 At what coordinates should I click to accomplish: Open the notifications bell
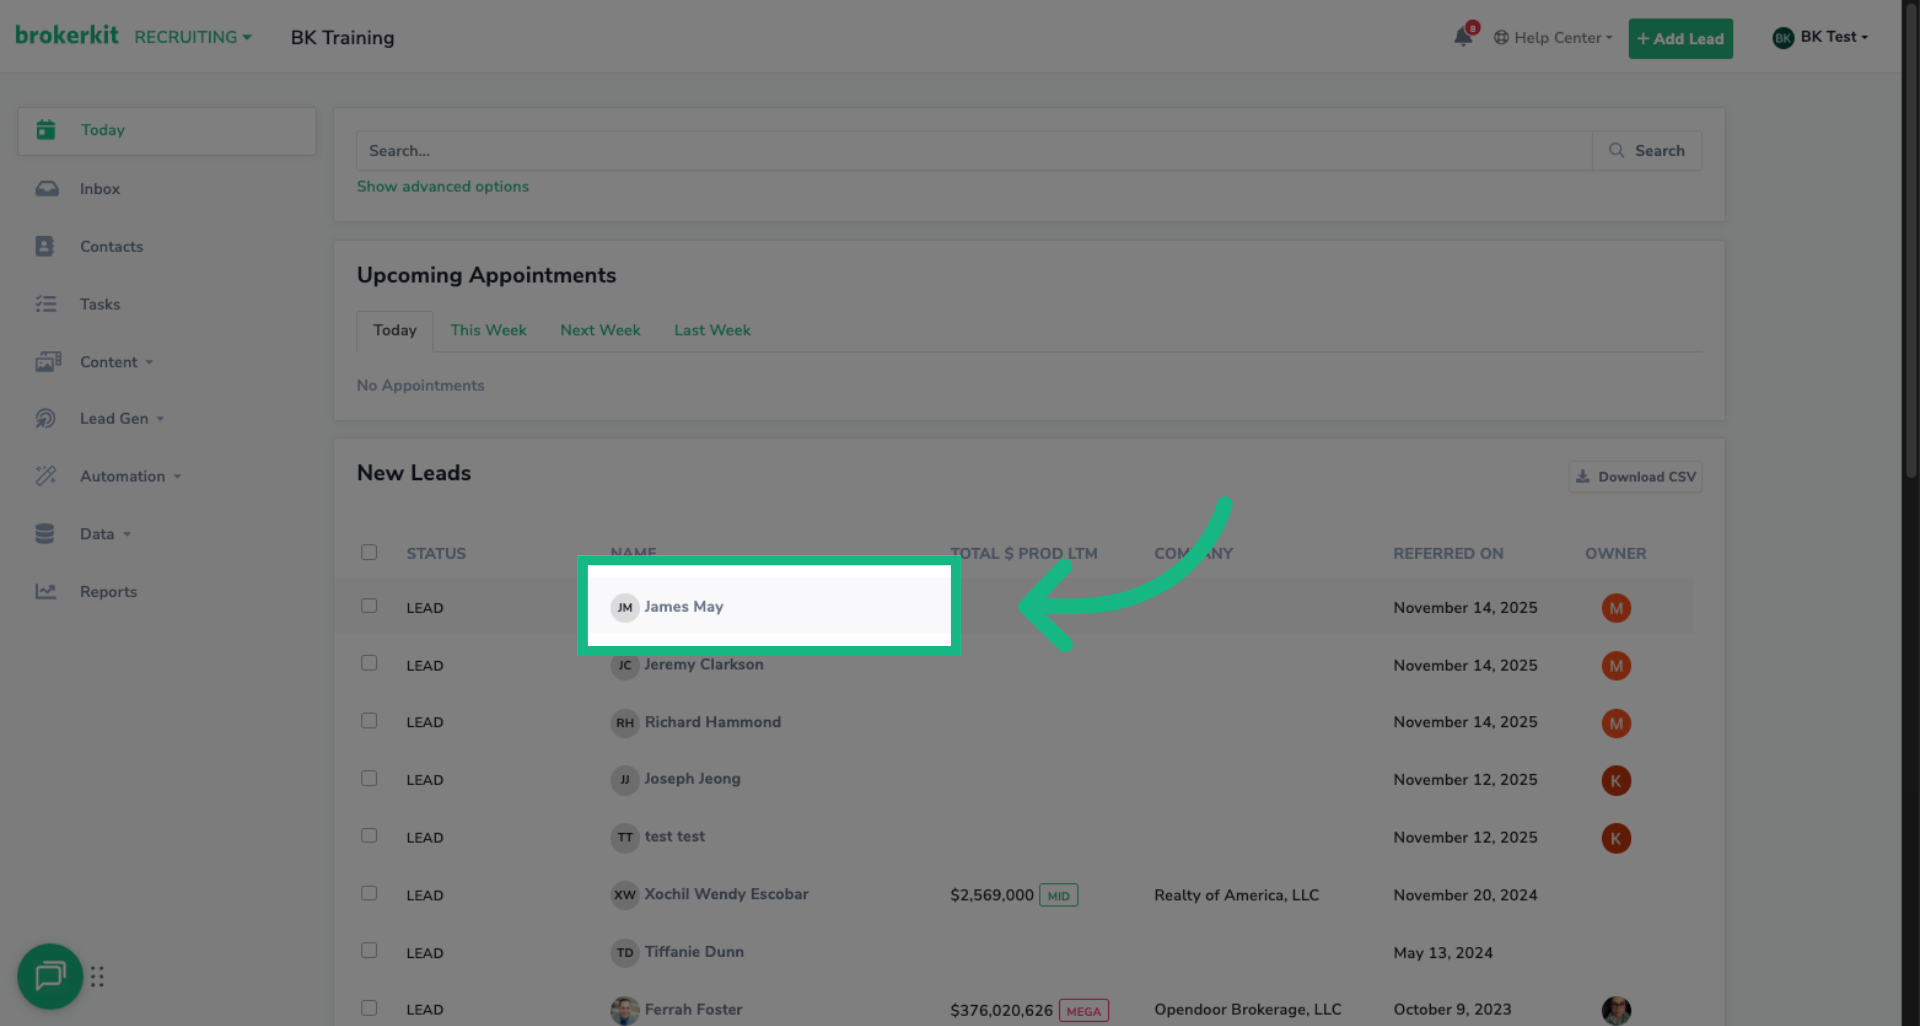tap(1463, 37)
